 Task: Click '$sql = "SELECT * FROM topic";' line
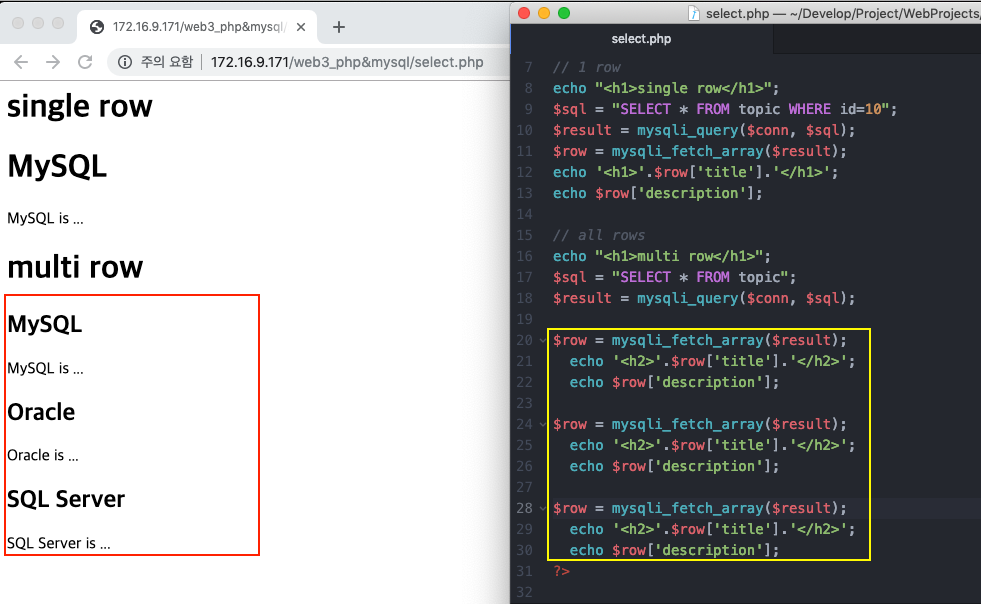click(x=674, y=277)
